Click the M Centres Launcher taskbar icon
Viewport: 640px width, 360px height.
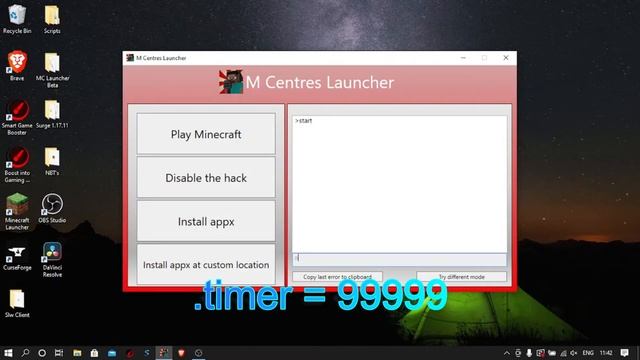click(x=164, y=353)
